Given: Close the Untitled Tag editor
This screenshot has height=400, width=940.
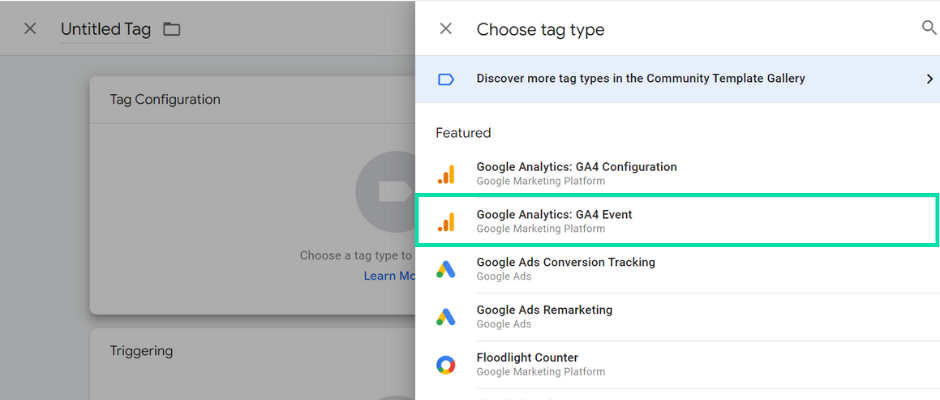Looking at the screenshot, I should point(30,29).
